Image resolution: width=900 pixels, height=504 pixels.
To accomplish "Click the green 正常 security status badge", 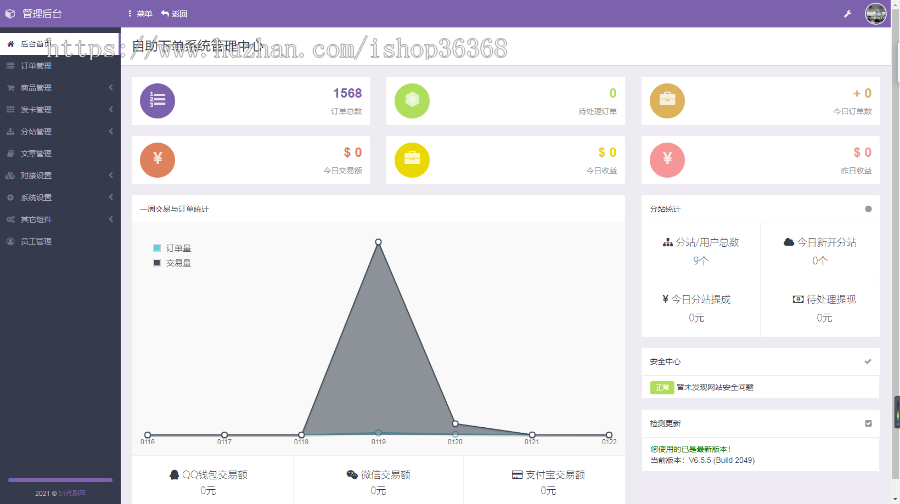I will pyautogui.click(x=661, y=387).
